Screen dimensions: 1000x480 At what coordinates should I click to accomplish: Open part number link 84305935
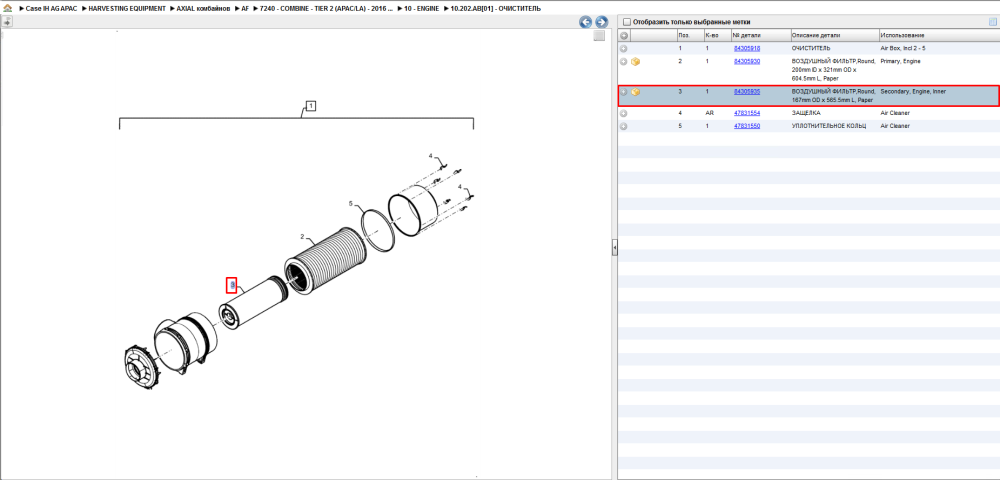click(x=747, y=91)
